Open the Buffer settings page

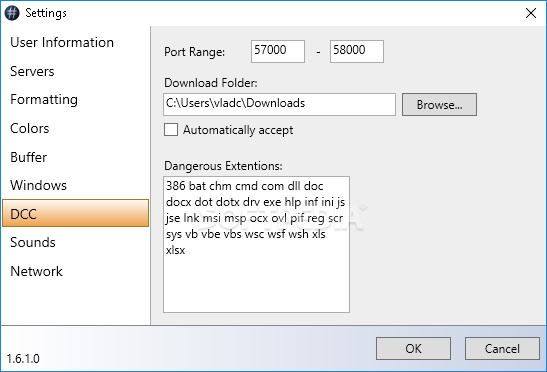[x=29, y=157]
